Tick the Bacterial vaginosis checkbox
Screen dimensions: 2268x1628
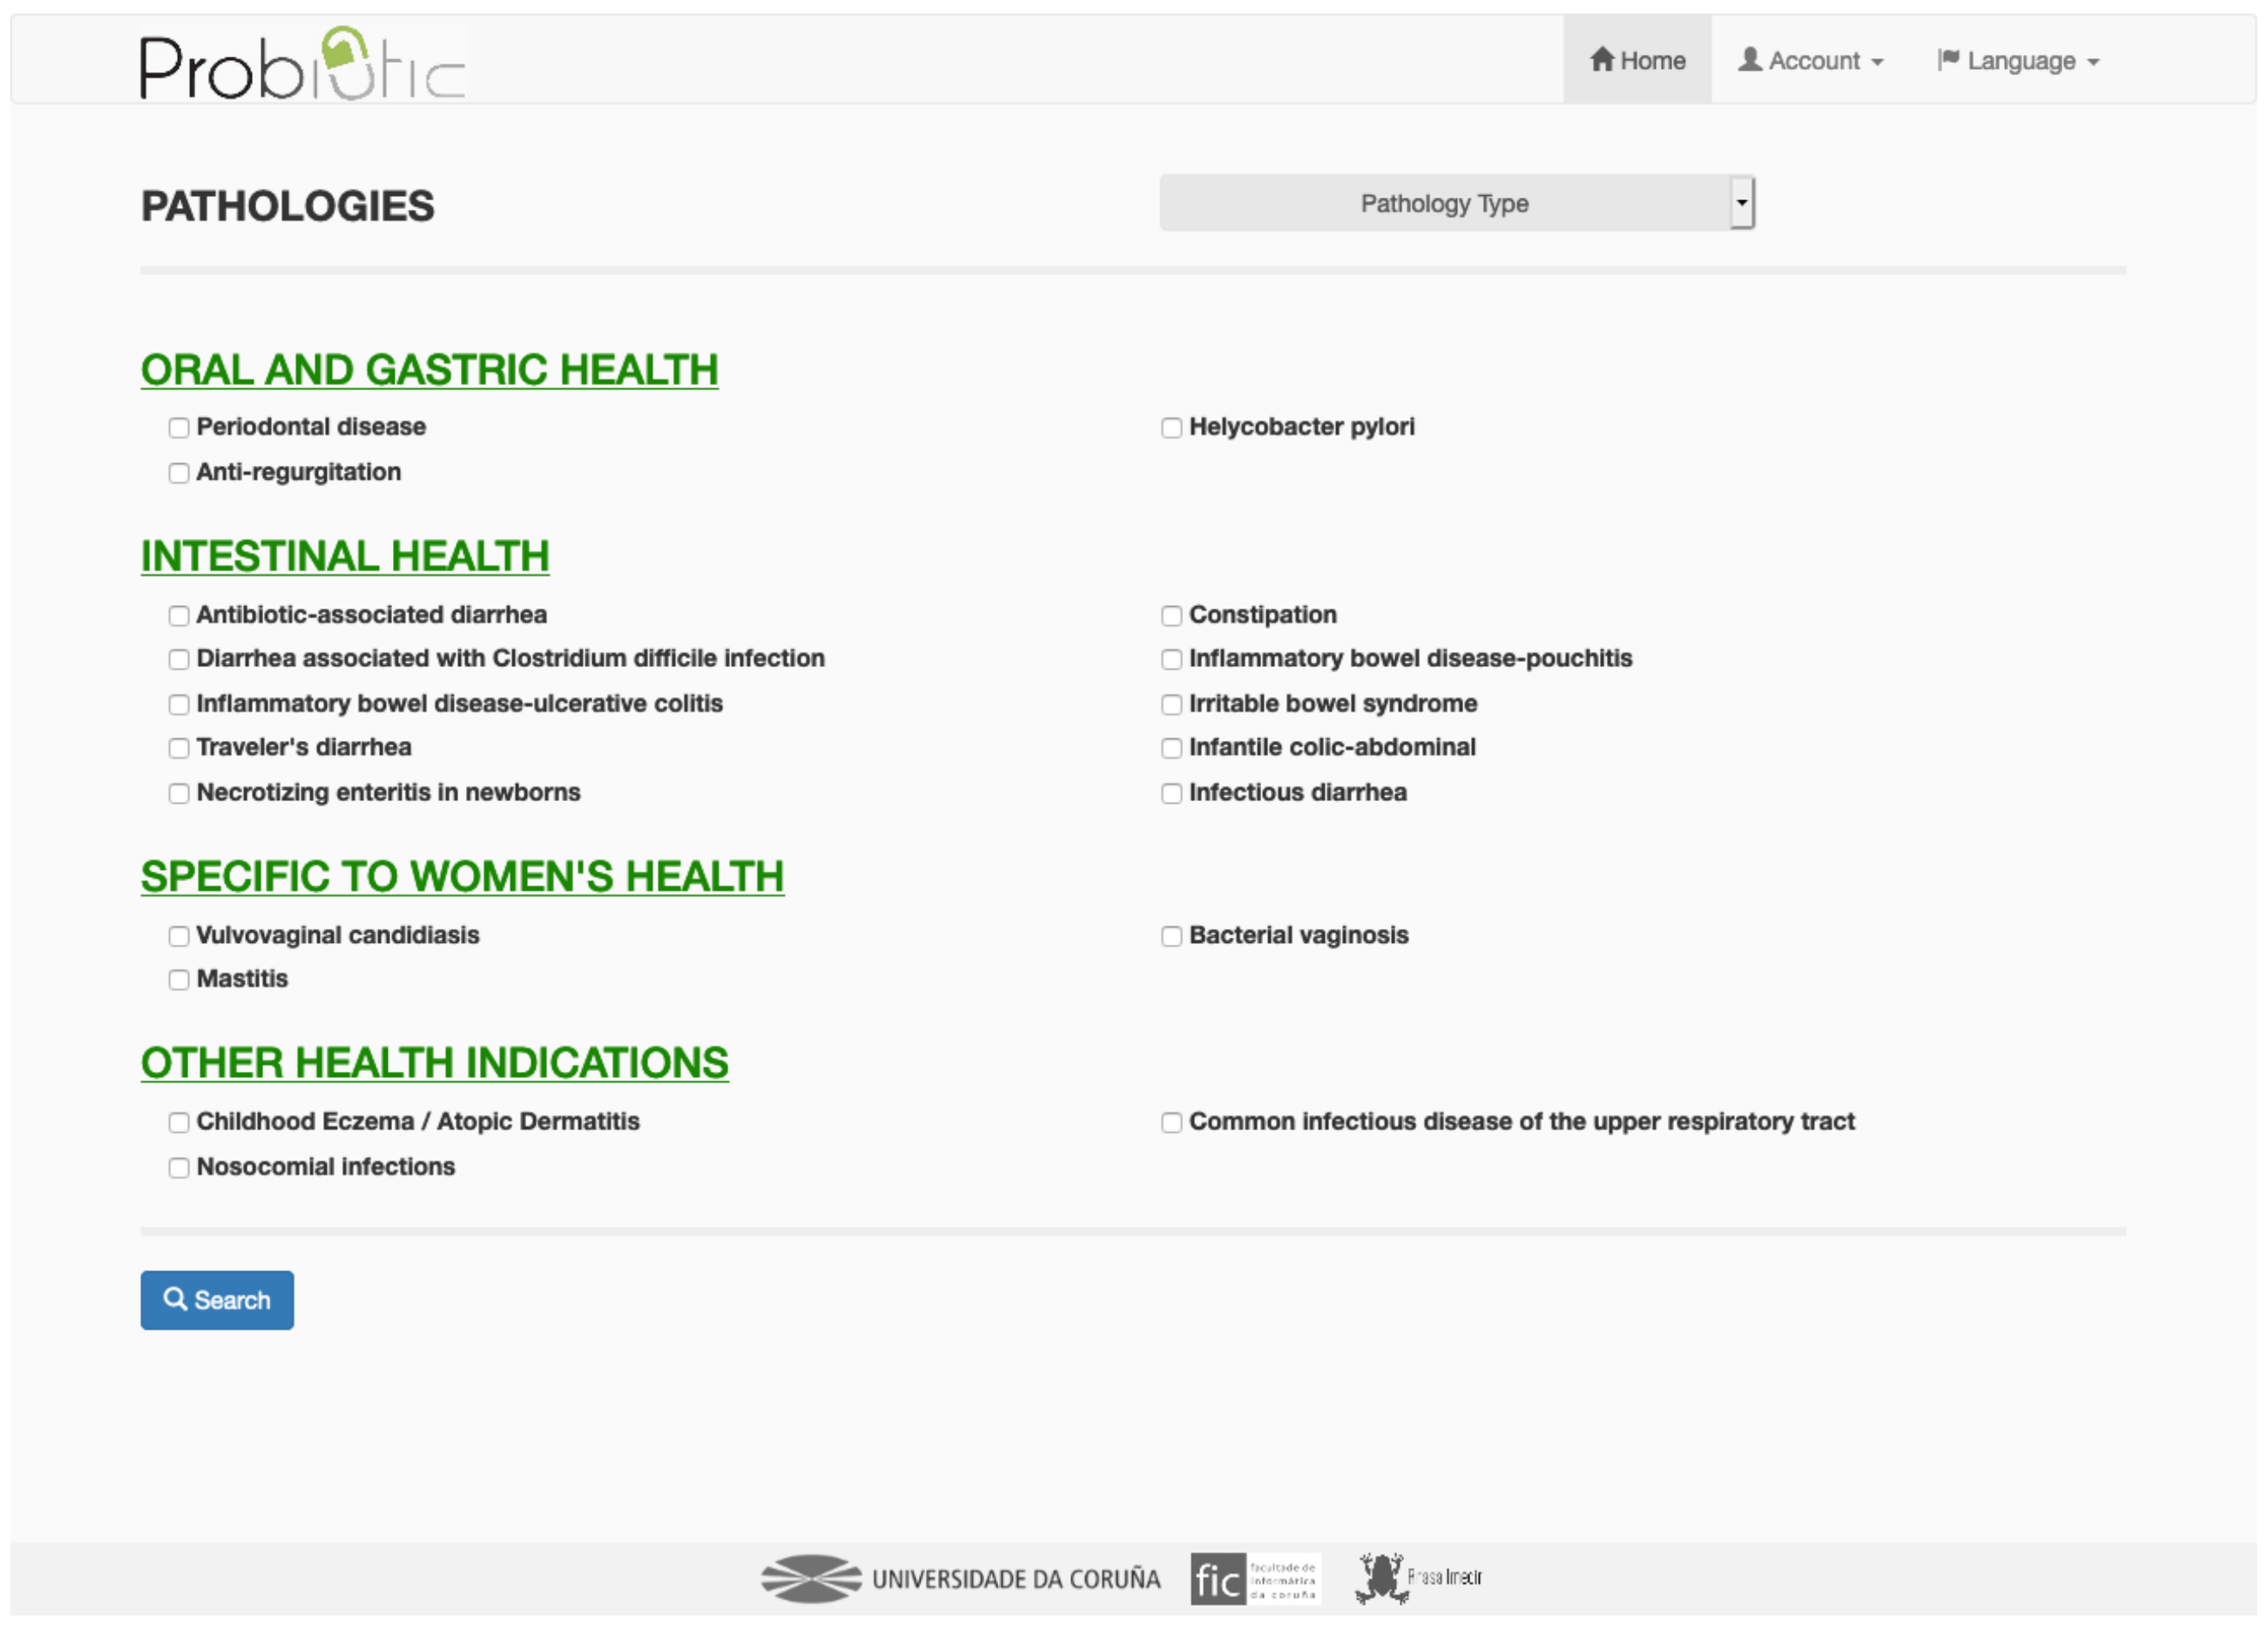tap(1171, 936)
